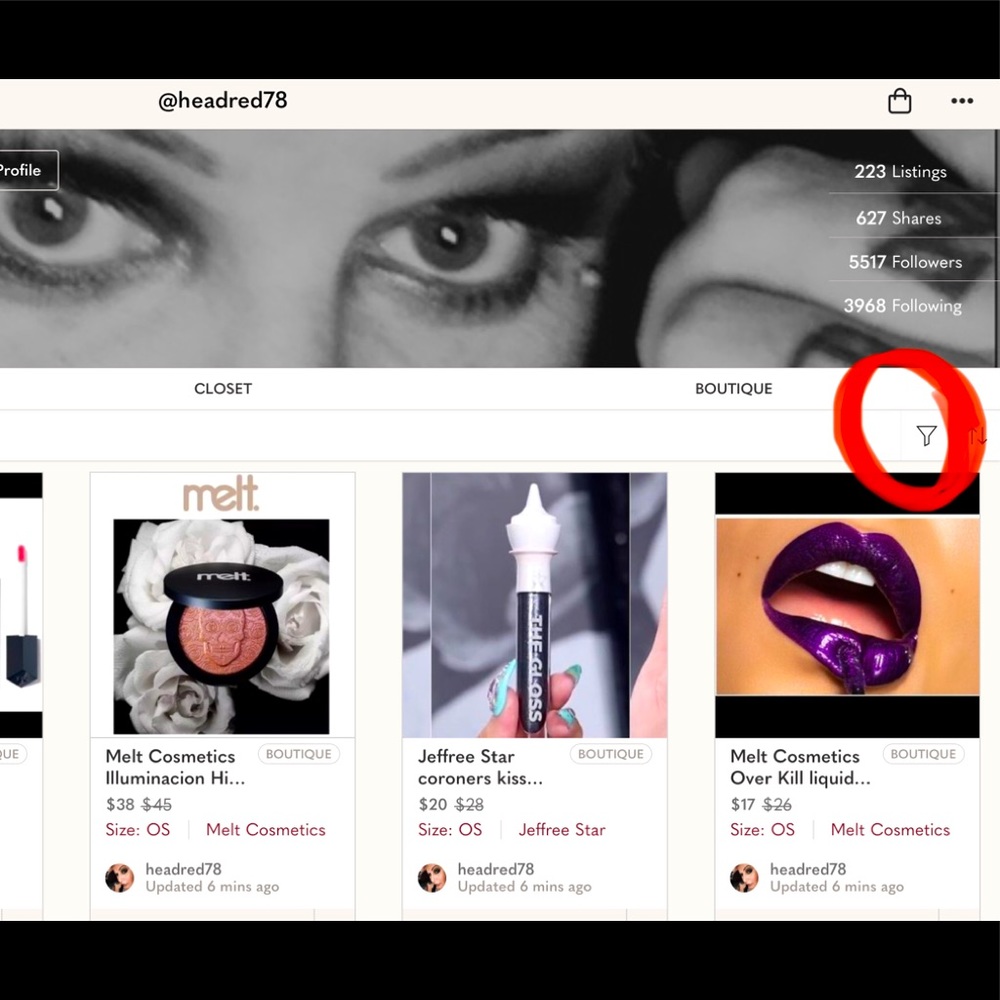Open the 3968 Following list
This screenshot has height=1000, width=1000.
pyautogui.click(x=902, y=306)
